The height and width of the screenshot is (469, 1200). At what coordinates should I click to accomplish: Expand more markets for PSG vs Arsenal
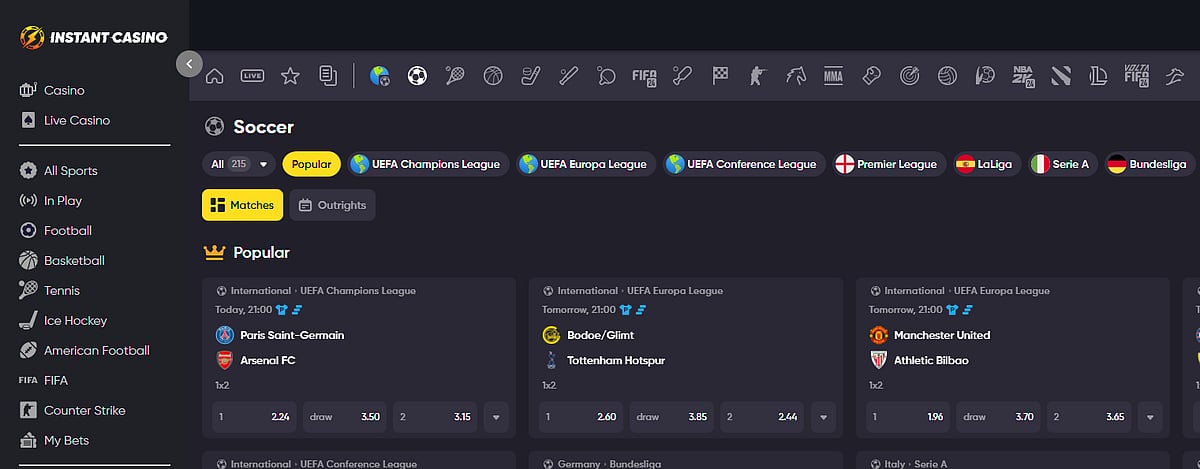point(496,417)
